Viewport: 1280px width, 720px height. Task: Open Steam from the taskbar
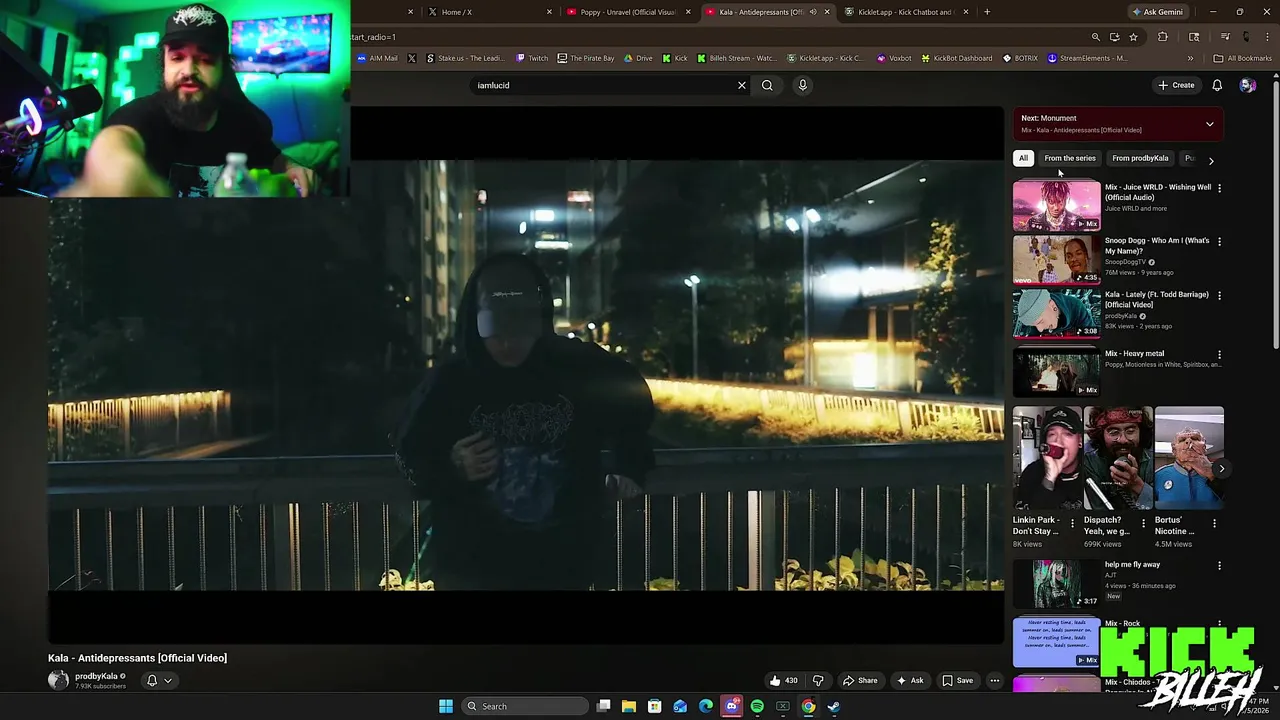click(x=834, y=706)
